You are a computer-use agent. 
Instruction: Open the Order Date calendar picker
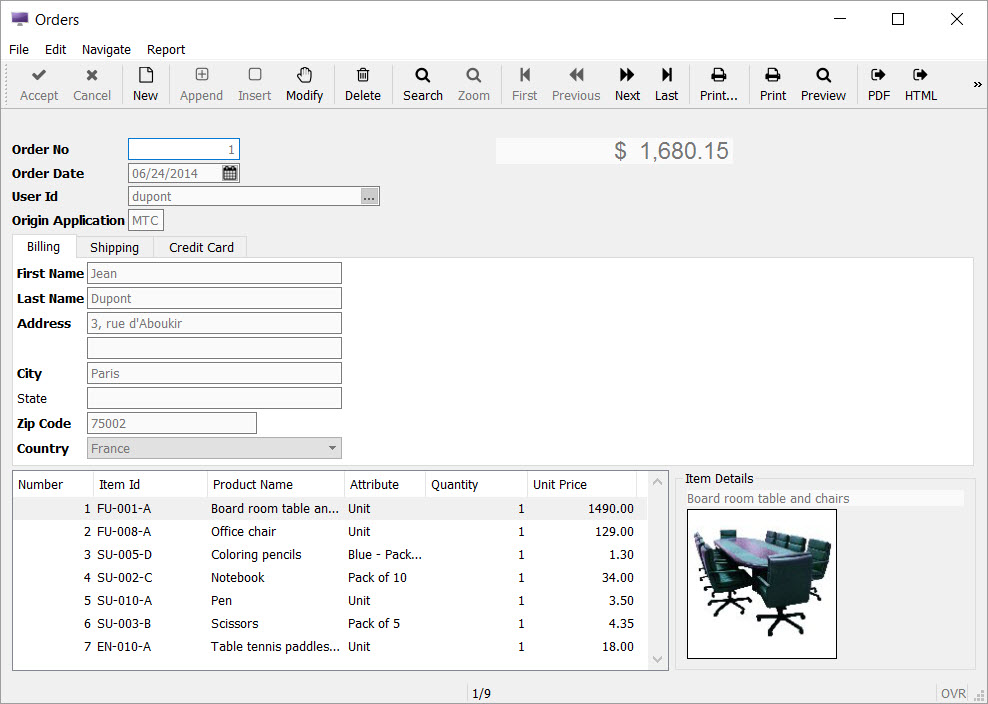[229, 172]
